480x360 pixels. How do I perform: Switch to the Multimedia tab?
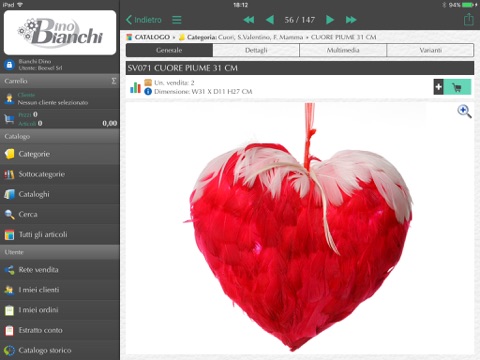(343, 50)
